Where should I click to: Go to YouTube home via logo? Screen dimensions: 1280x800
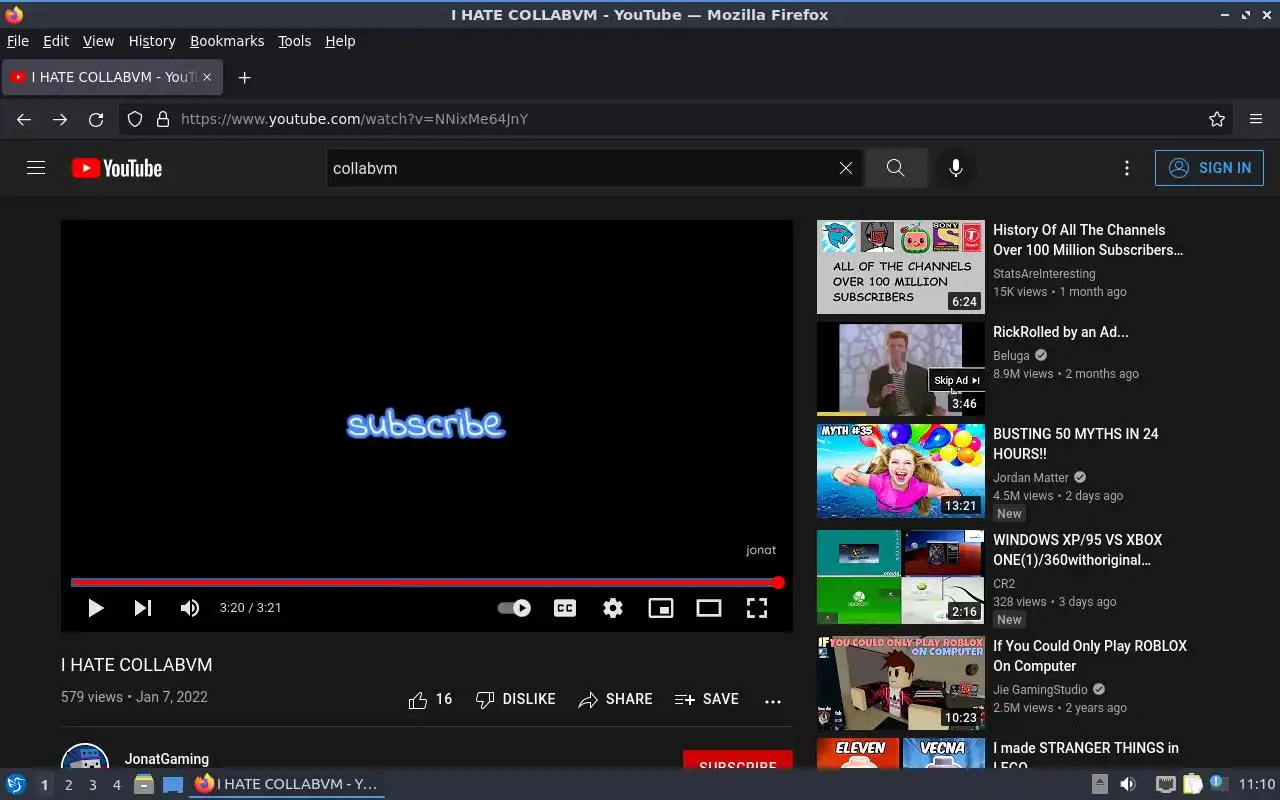coord(117,168)
